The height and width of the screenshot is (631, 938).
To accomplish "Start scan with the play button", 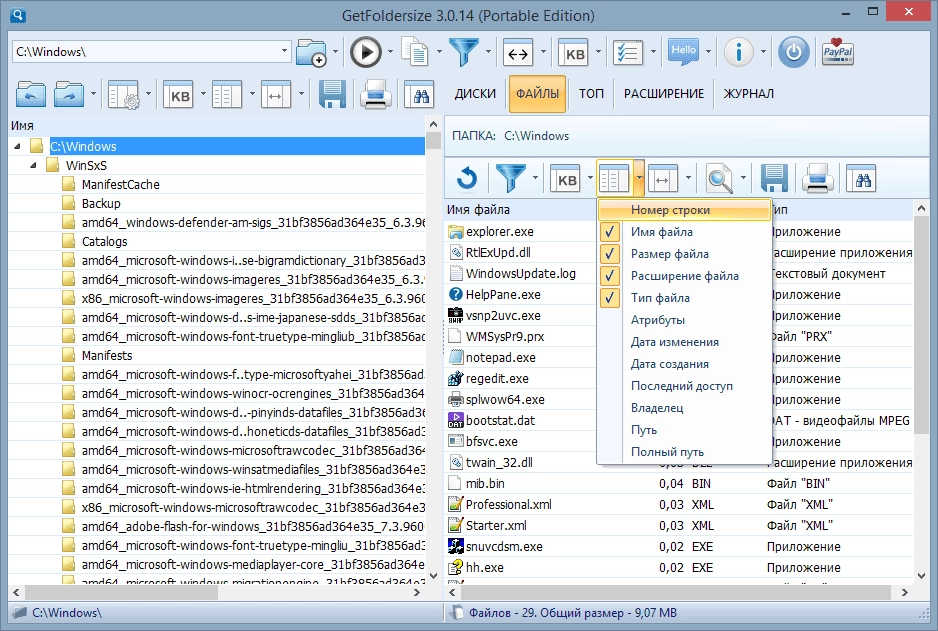I will coord(366,53).
